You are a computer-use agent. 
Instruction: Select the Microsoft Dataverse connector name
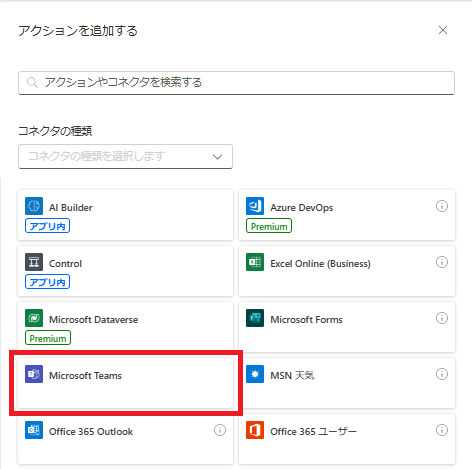click(x=94, y=320)
